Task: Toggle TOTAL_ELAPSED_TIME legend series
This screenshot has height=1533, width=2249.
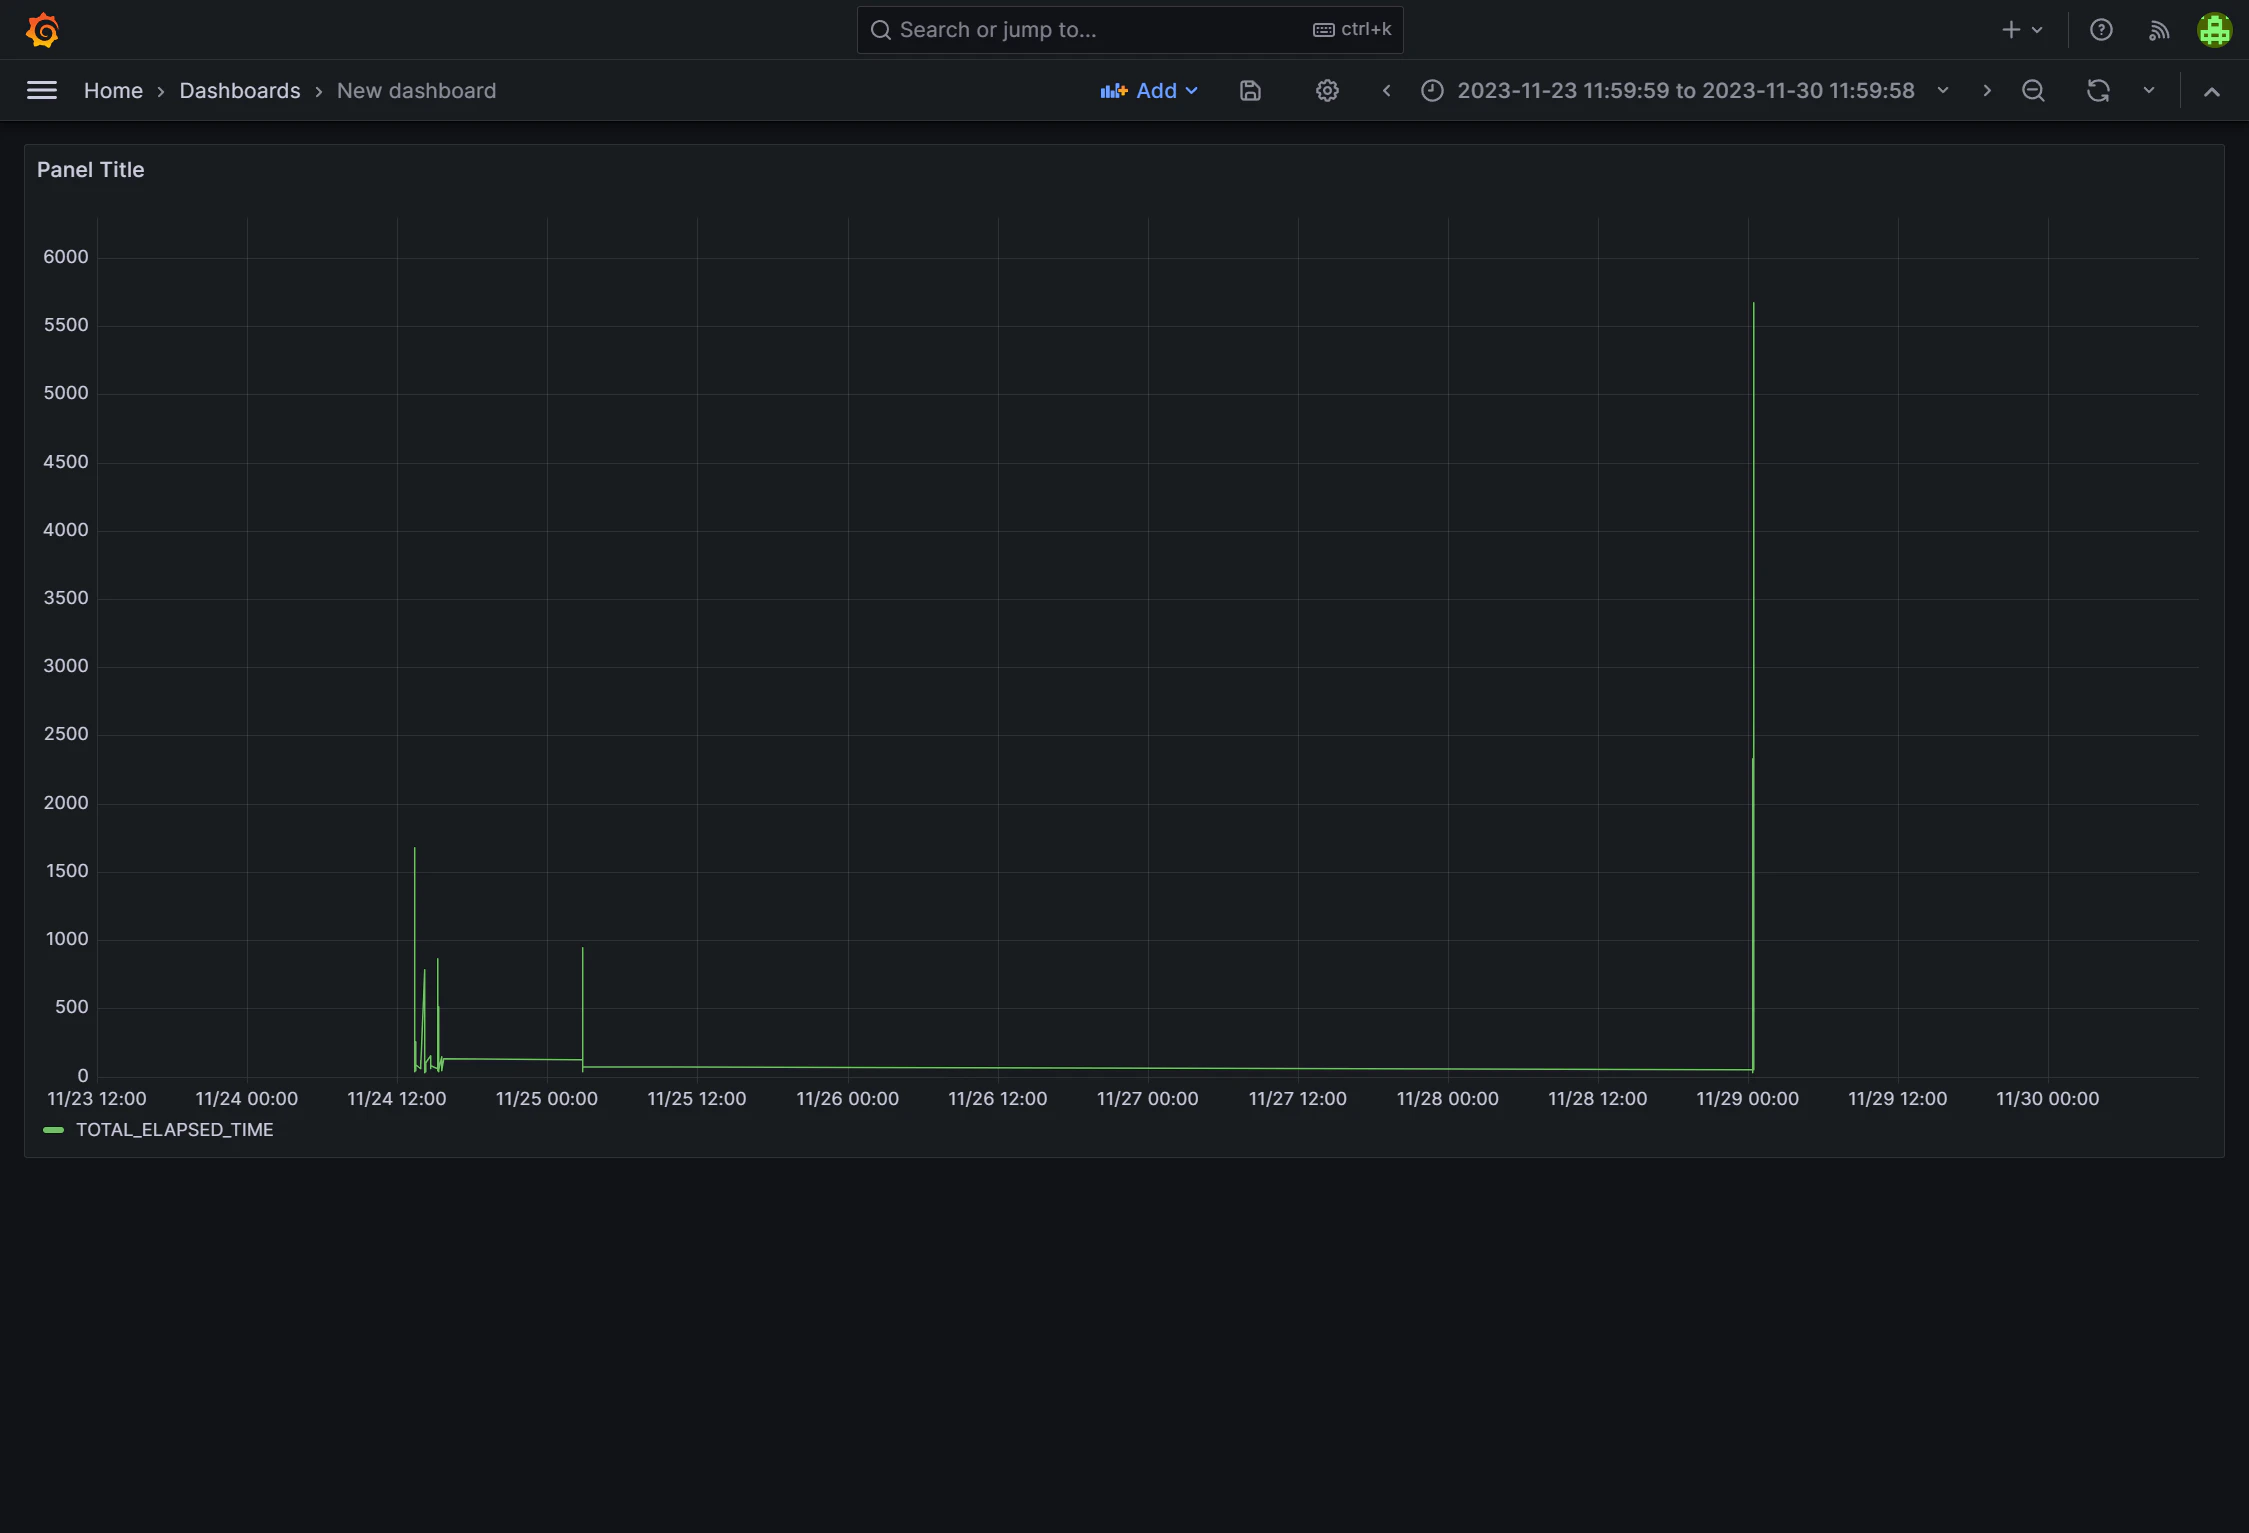Action: pyautogui.click(x=174, y=1130)
